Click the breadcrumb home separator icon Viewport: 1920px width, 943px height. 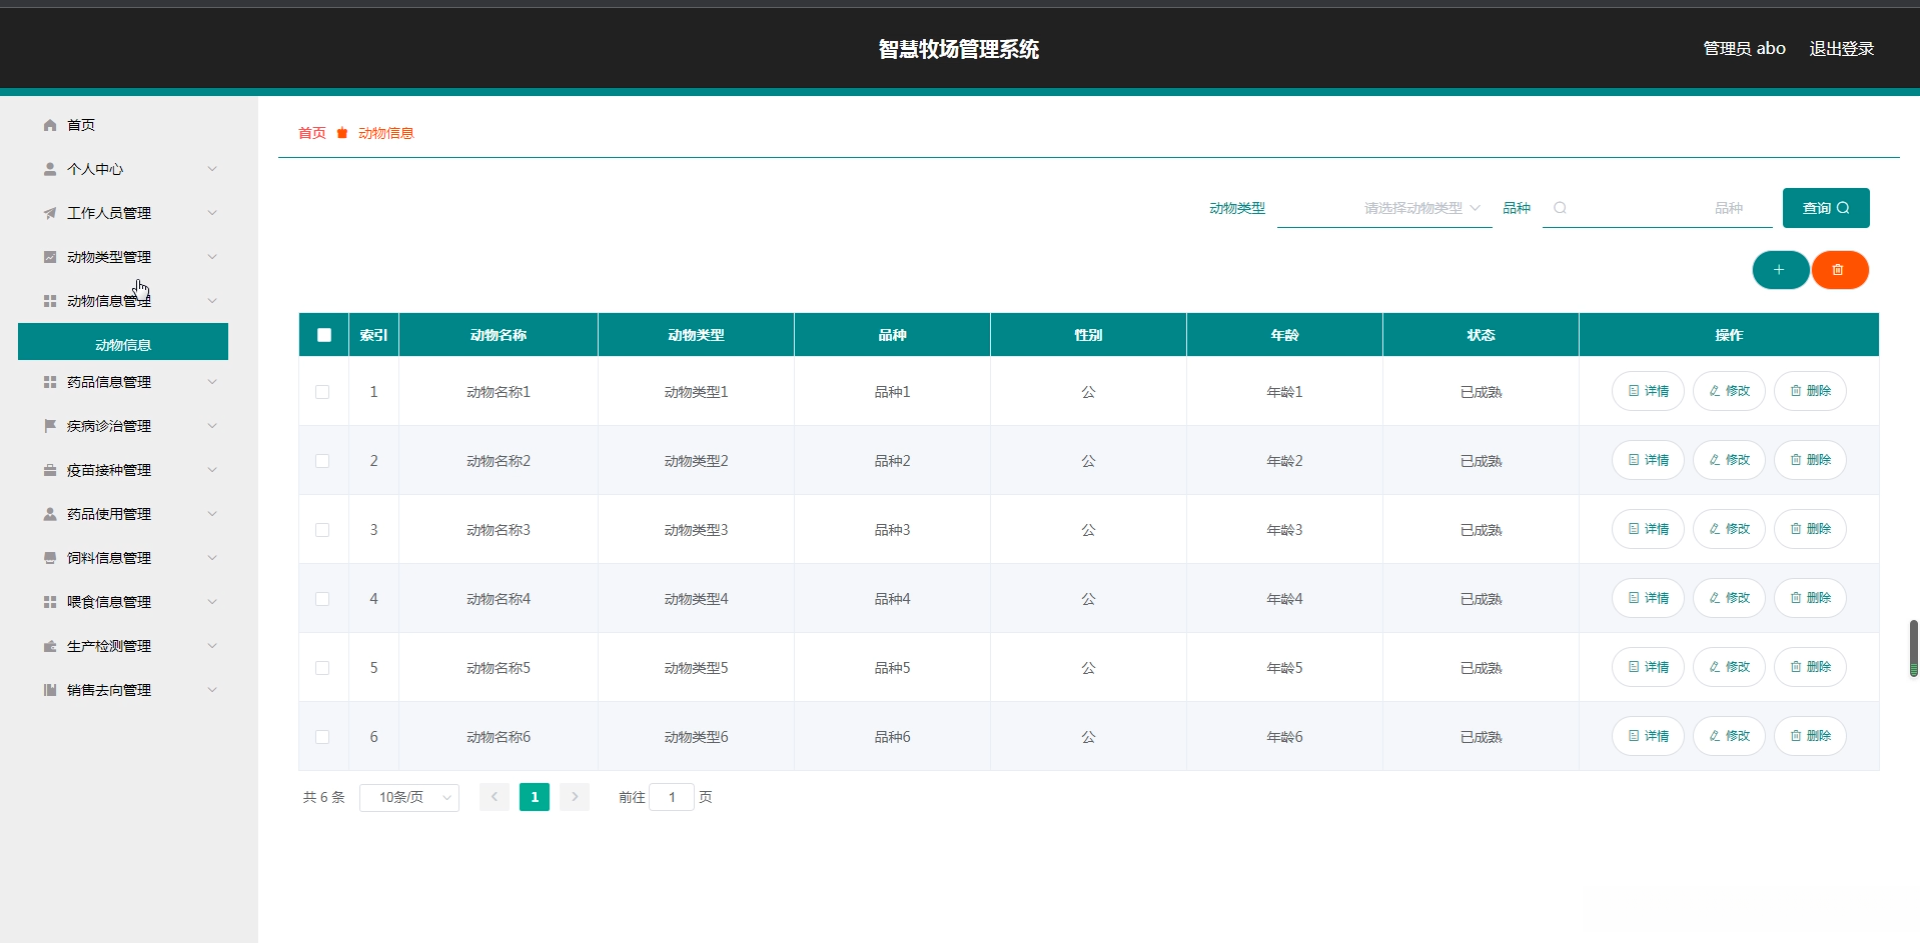click(342, 133)
